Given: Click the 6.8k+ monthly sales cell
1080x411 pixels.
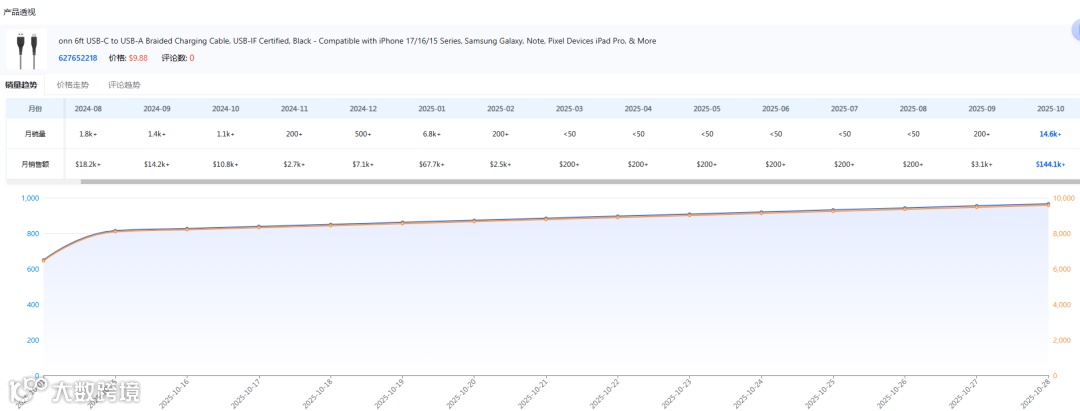Looking at the screenshot, I should click(x=432, y=134).
